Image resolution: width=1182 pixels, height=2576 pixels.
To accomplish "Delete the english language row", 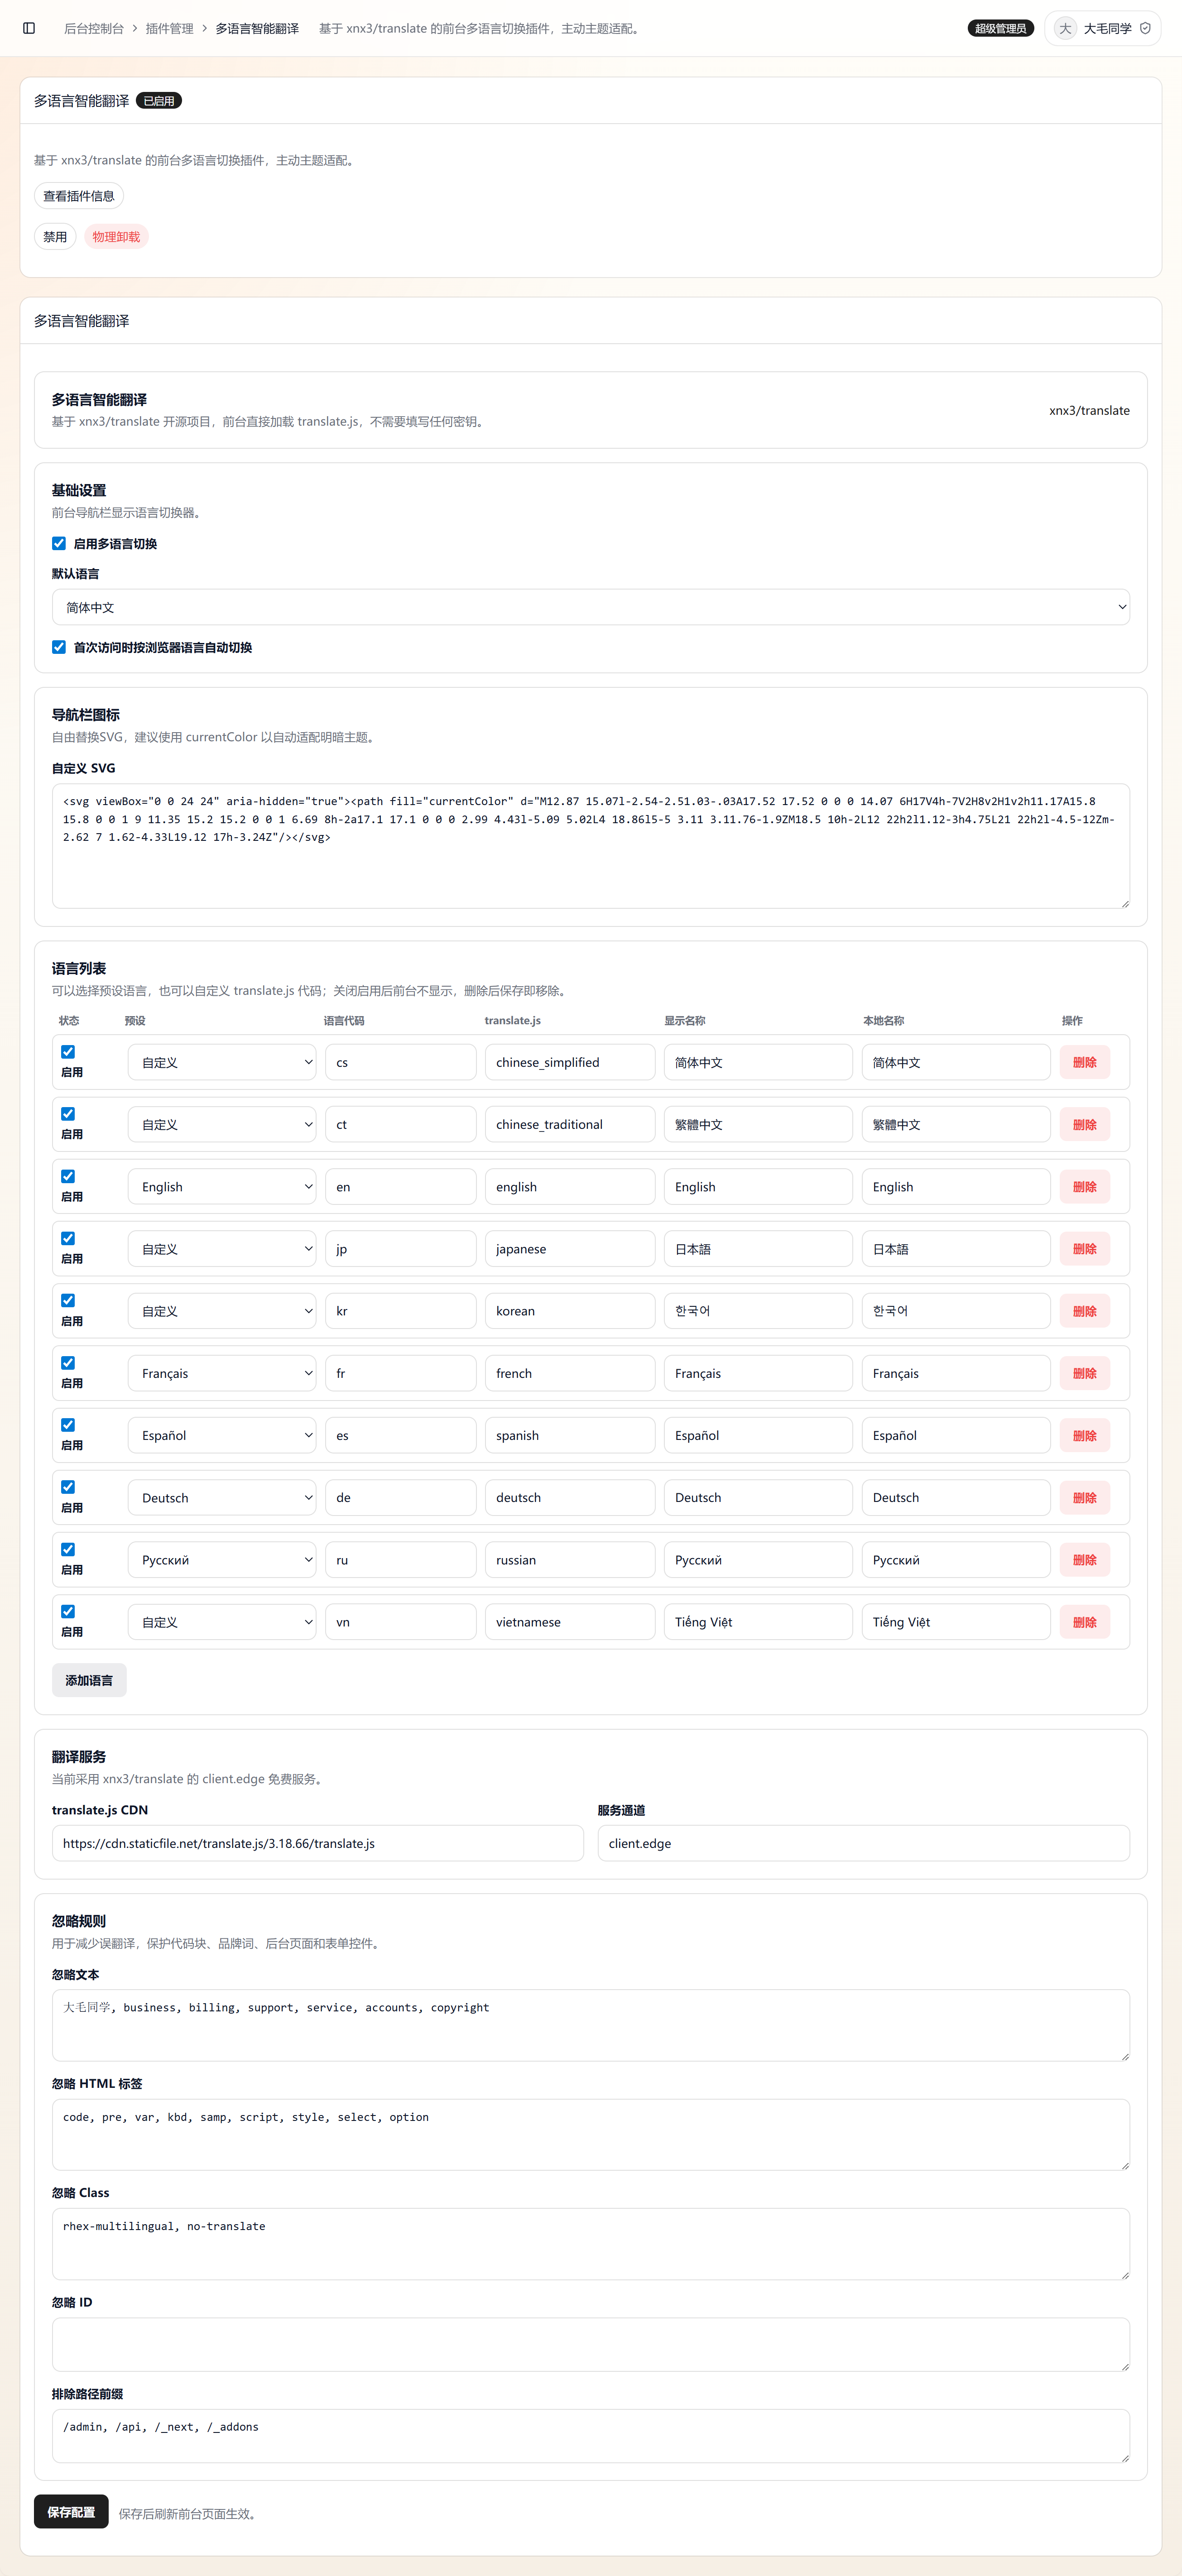I will coord(1085,1187).
